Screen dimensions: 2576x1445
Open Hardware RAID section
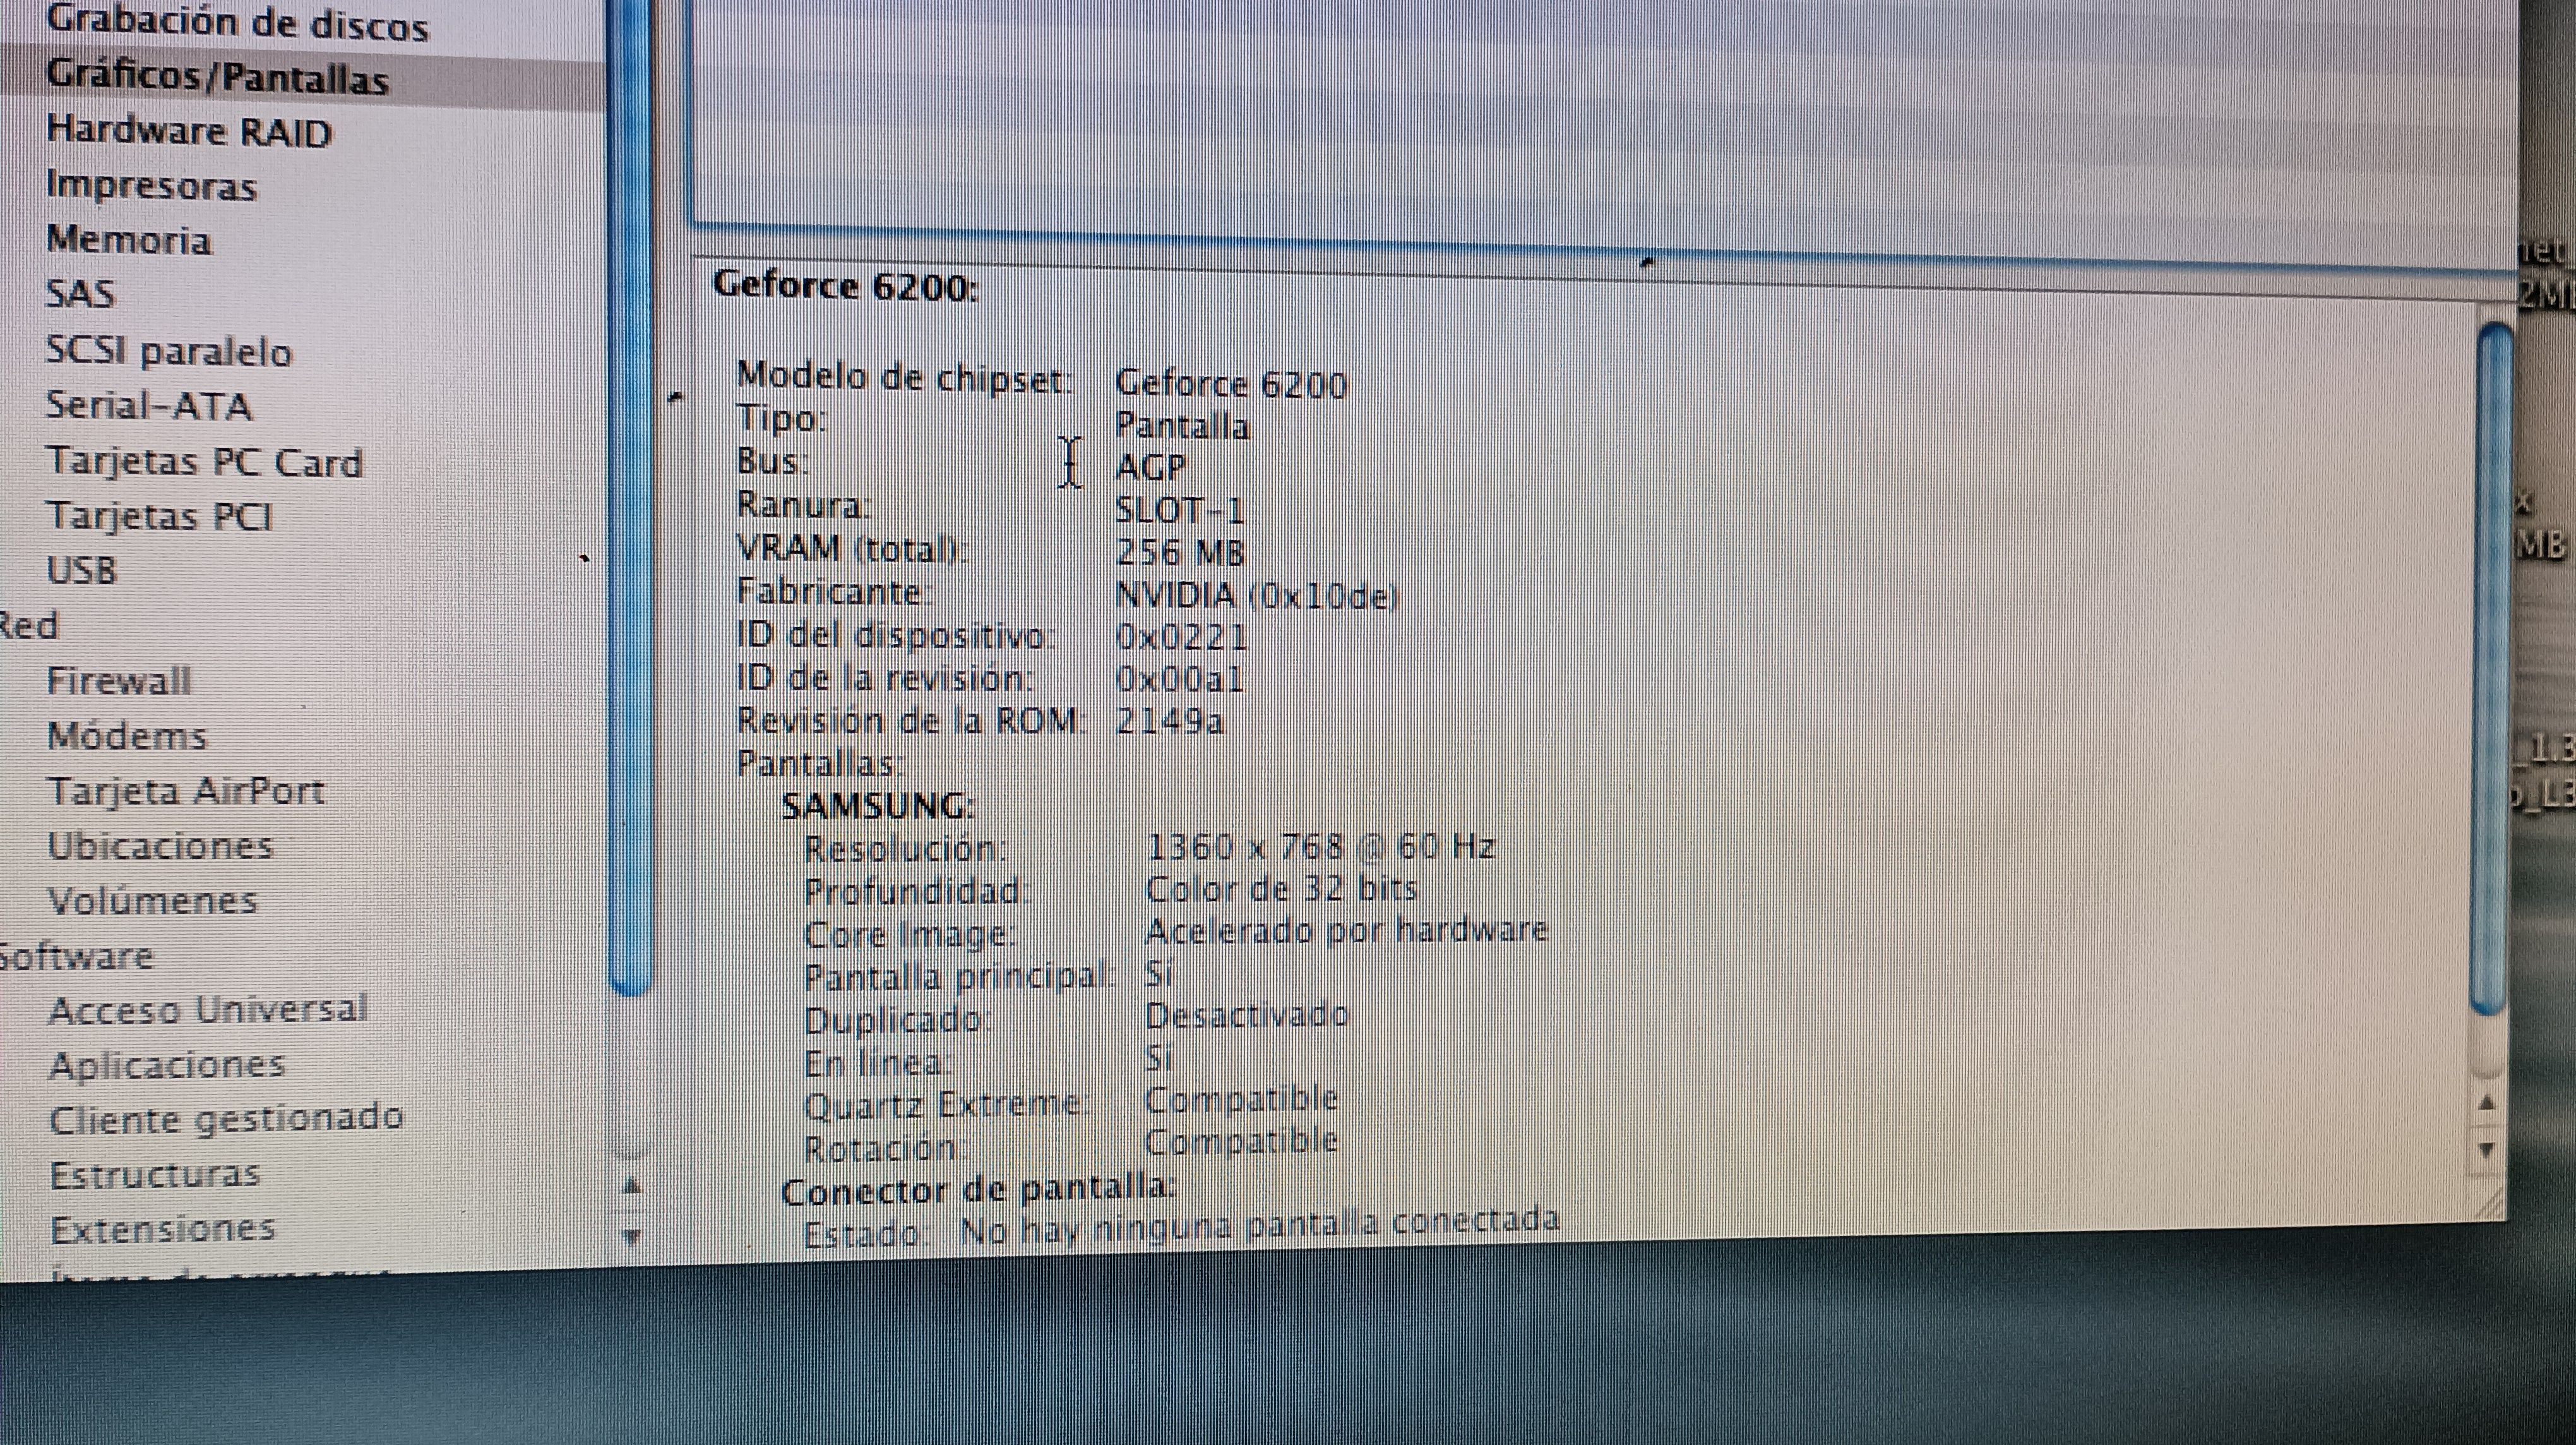tap(189, 132)
